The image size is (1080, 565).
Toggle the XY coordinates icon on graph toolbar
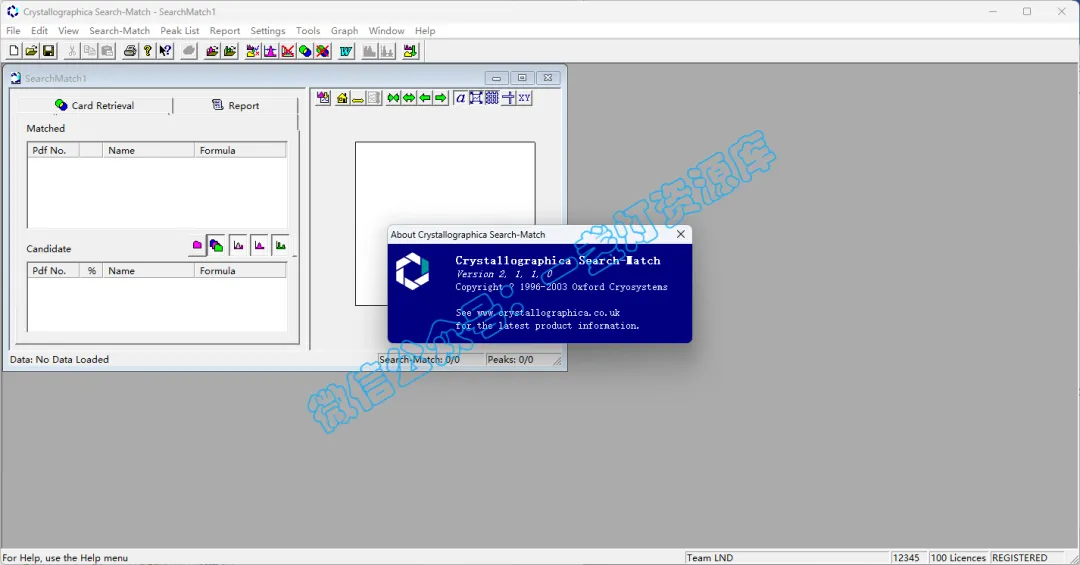pyautogui.click(x=524, y=98)
